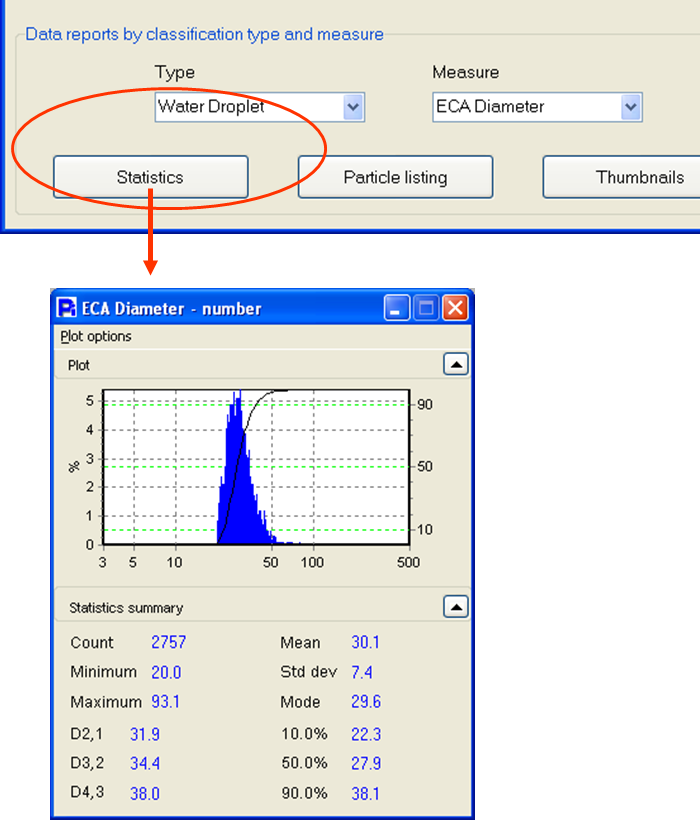Click the ECA Diameter window system icon
This screenshot has width=700, height=820.
click(x=67, y=308)
